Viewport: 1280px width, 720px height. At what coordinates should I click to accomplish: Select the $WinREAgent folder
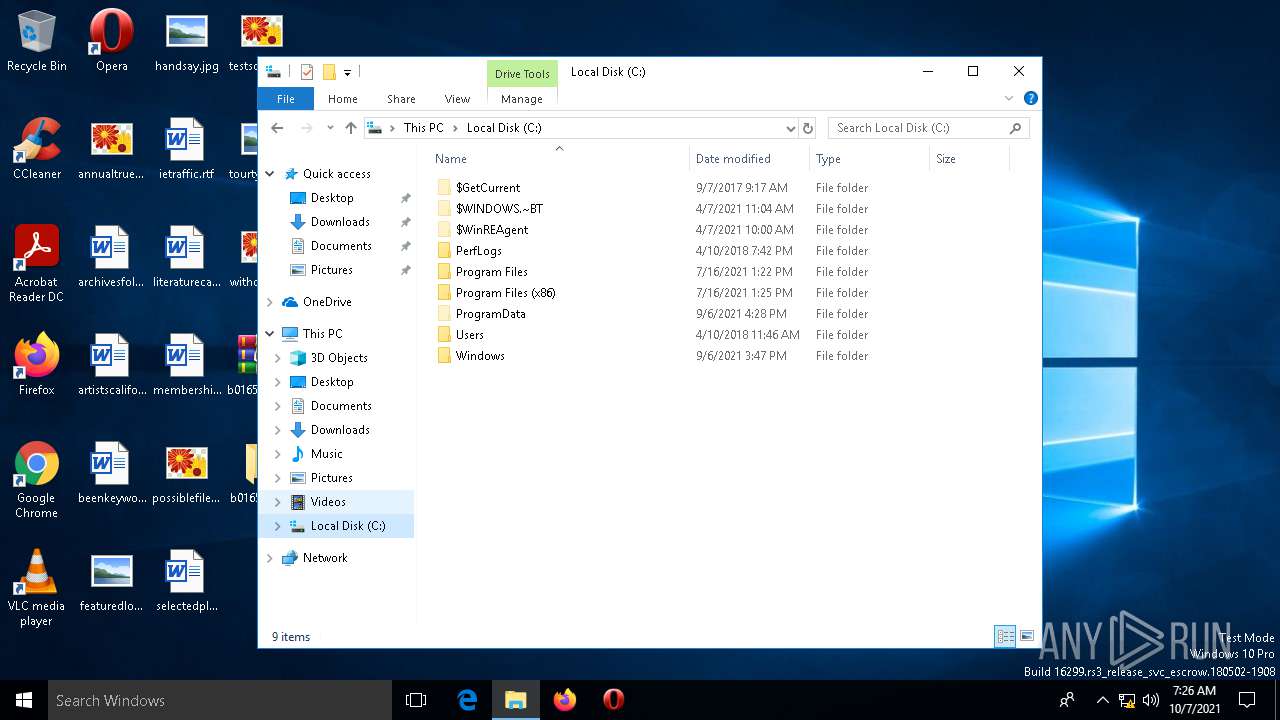(492, 230)
